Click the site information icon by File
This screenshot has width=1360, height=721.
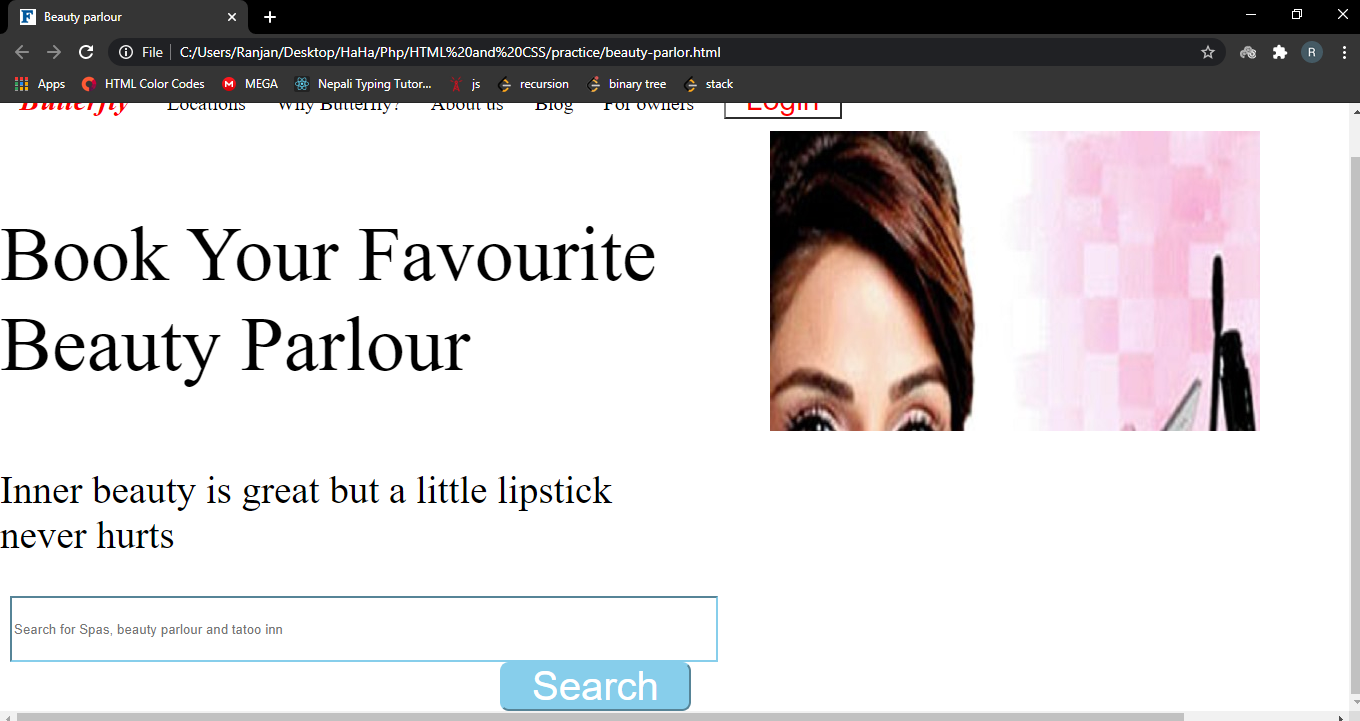pyautogui.click(x=126, y=52)
